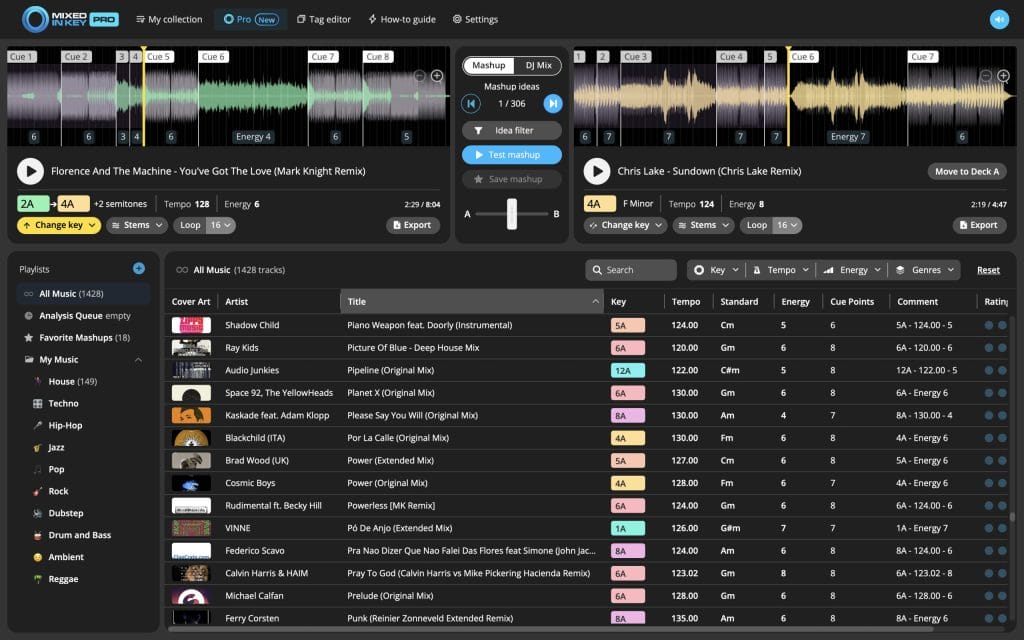Open the search field above the track list
Screen dimensions: 1024x640
[x=630, y=270]
